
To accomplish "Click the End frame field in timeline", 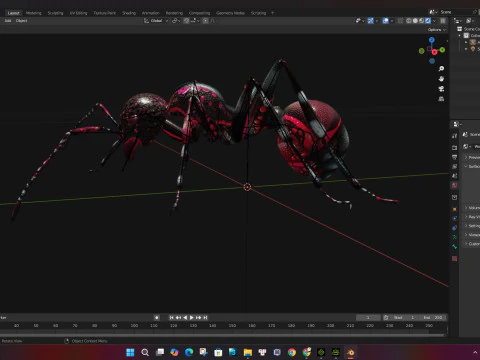I will (433, 318).
